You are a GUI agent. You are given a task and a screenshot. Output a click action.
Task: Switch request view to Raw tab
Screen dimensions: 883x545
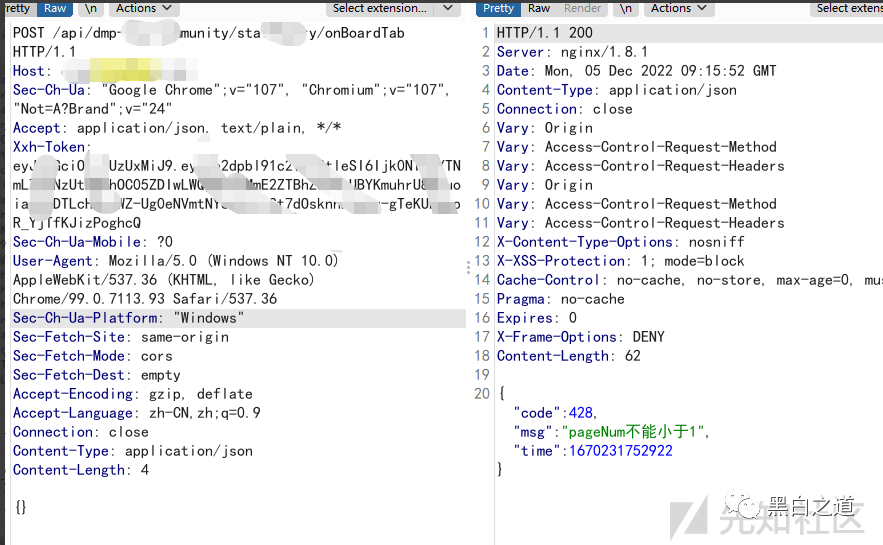(x=55, y=8)
